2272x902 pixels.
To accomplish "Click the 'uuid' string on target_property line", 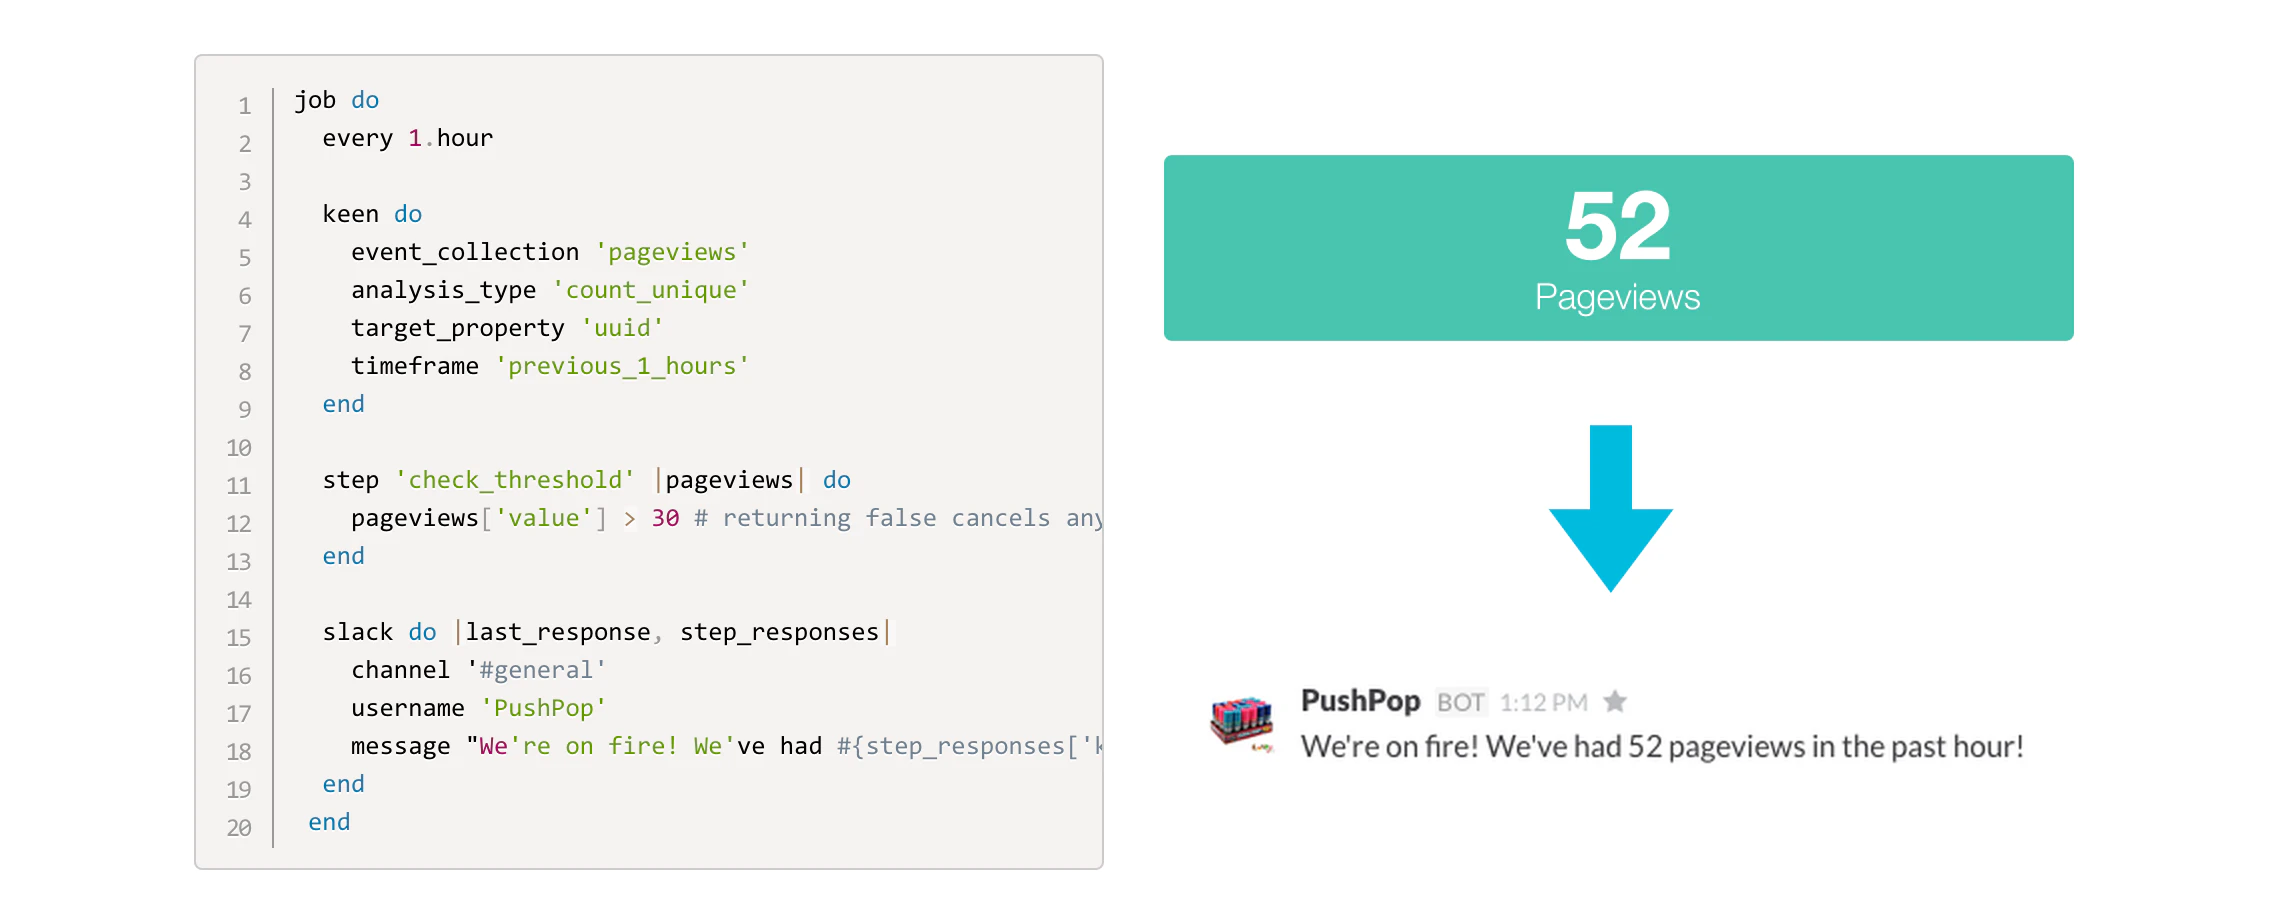I will pyautogui.click(x=622, y=328).
